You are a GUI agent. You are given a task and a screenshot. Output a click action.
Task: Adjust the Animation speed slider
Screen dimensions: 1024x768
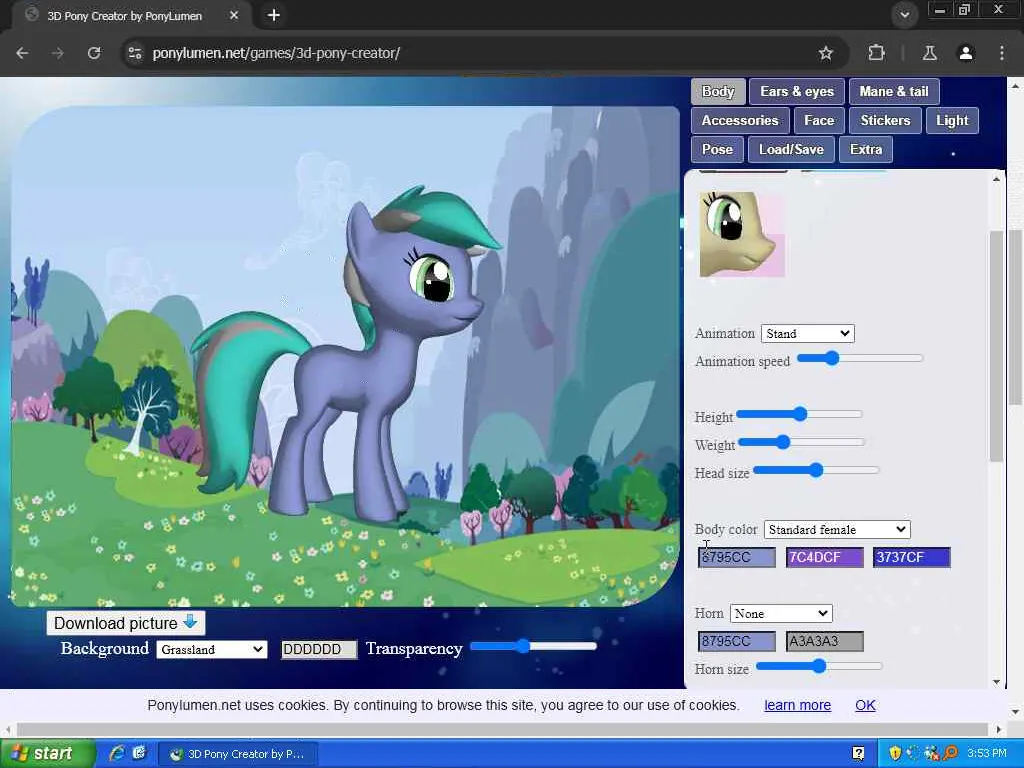pos(859,358)
